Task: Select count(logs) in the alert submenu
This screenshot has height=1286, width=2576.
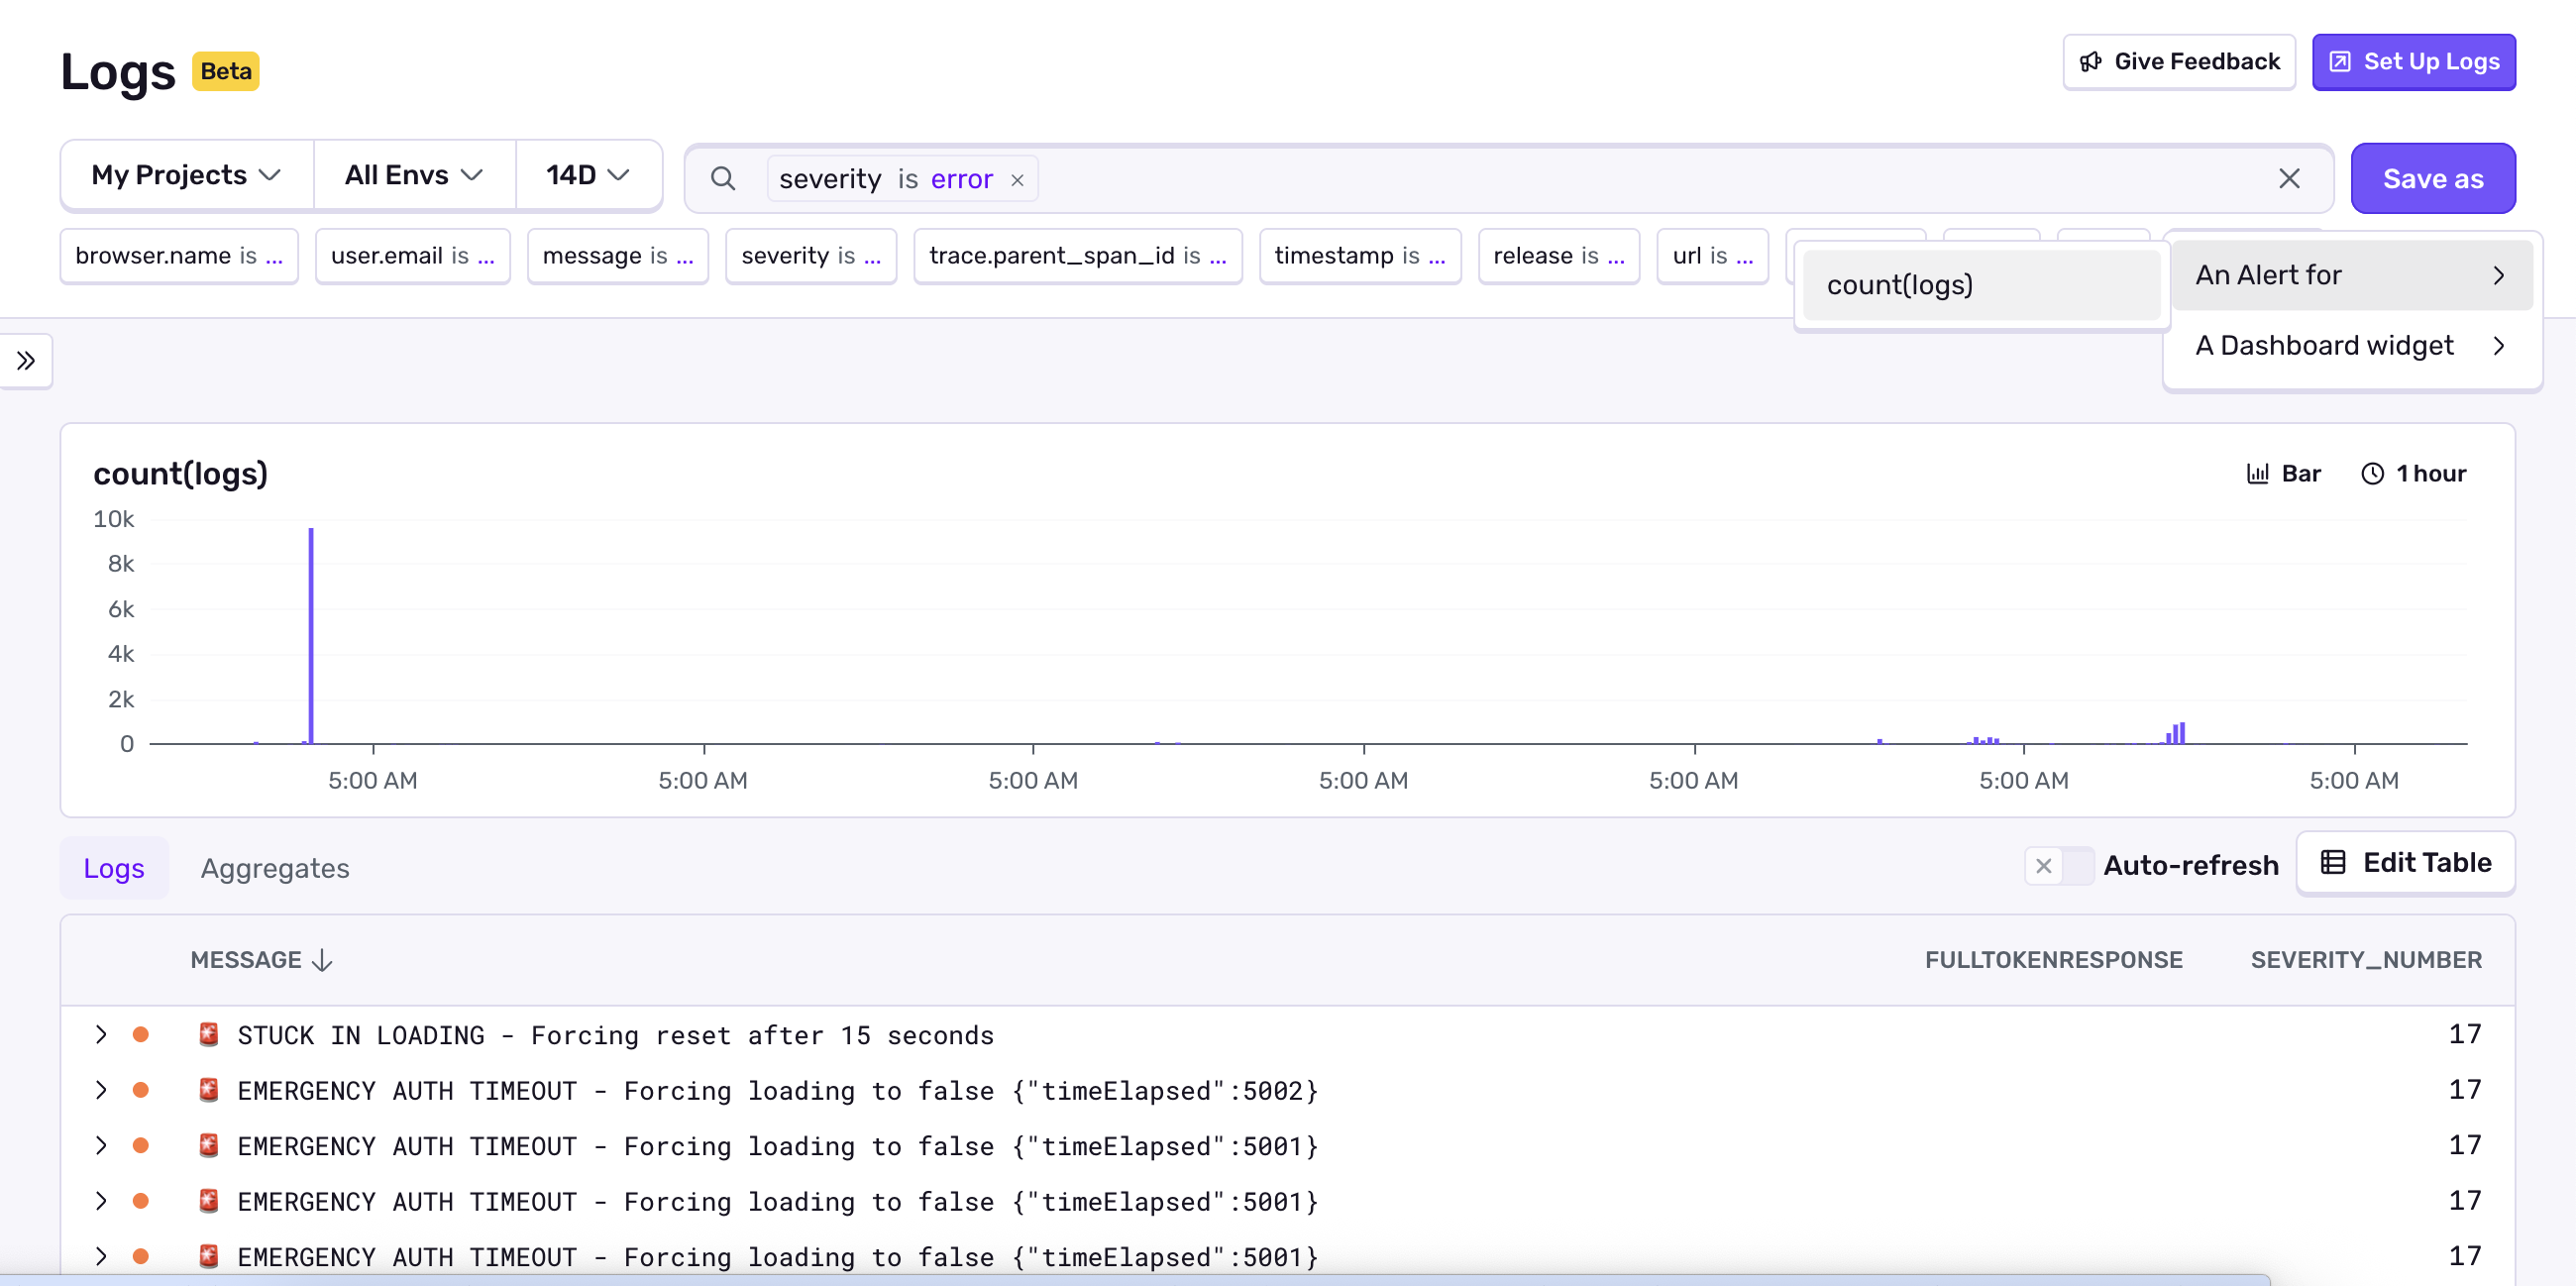Action: [x=1982, y=286]
